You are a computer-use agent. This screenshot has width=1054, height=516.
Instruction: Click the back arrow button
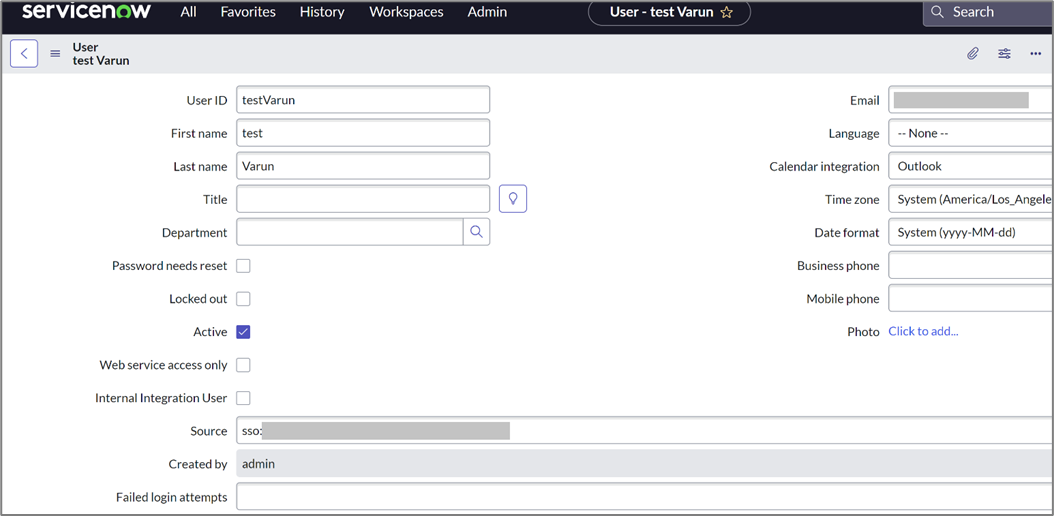point(24,54)
